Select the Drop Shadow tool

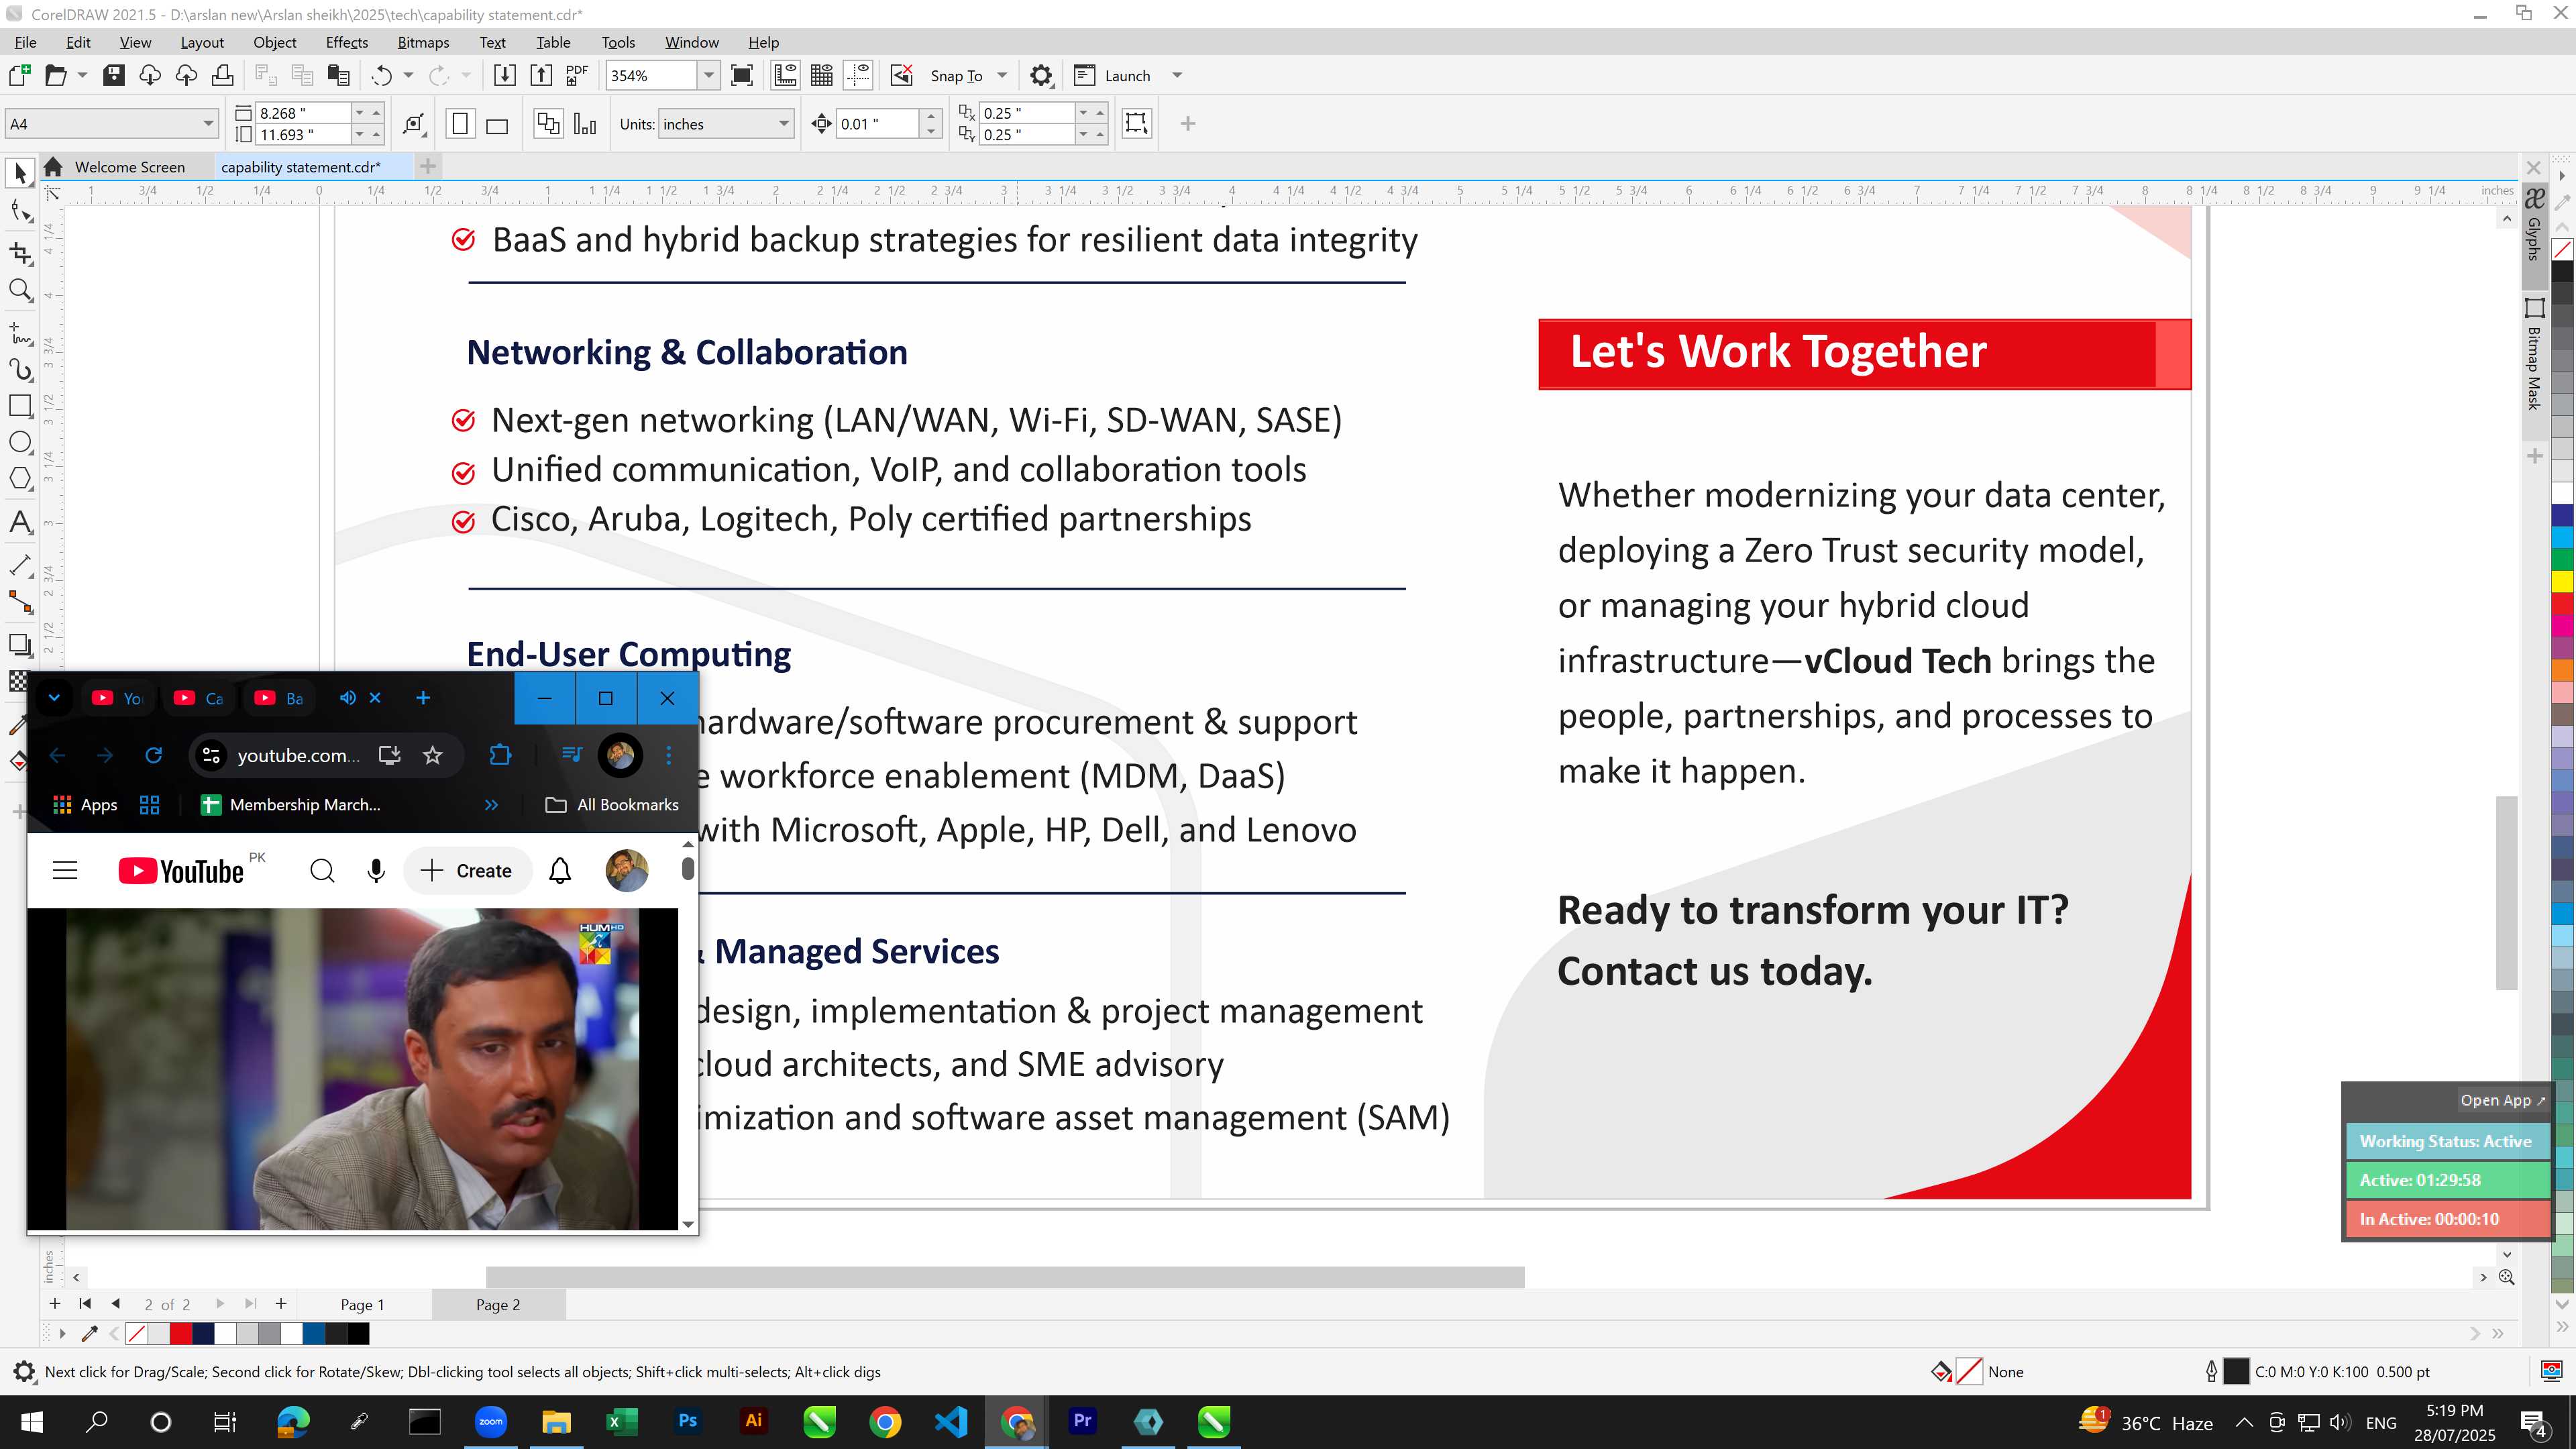click(x=20, y=645)
